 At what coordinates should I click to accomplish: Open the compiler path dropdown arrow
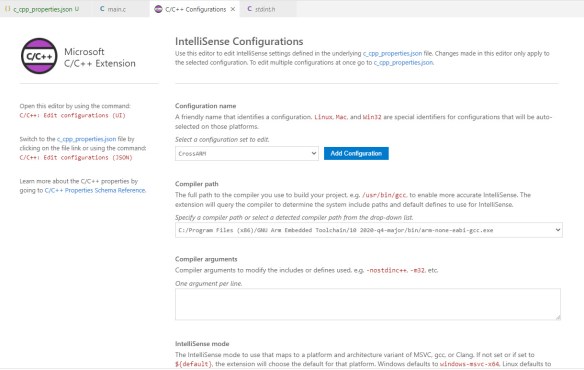(x=558, y=230)
